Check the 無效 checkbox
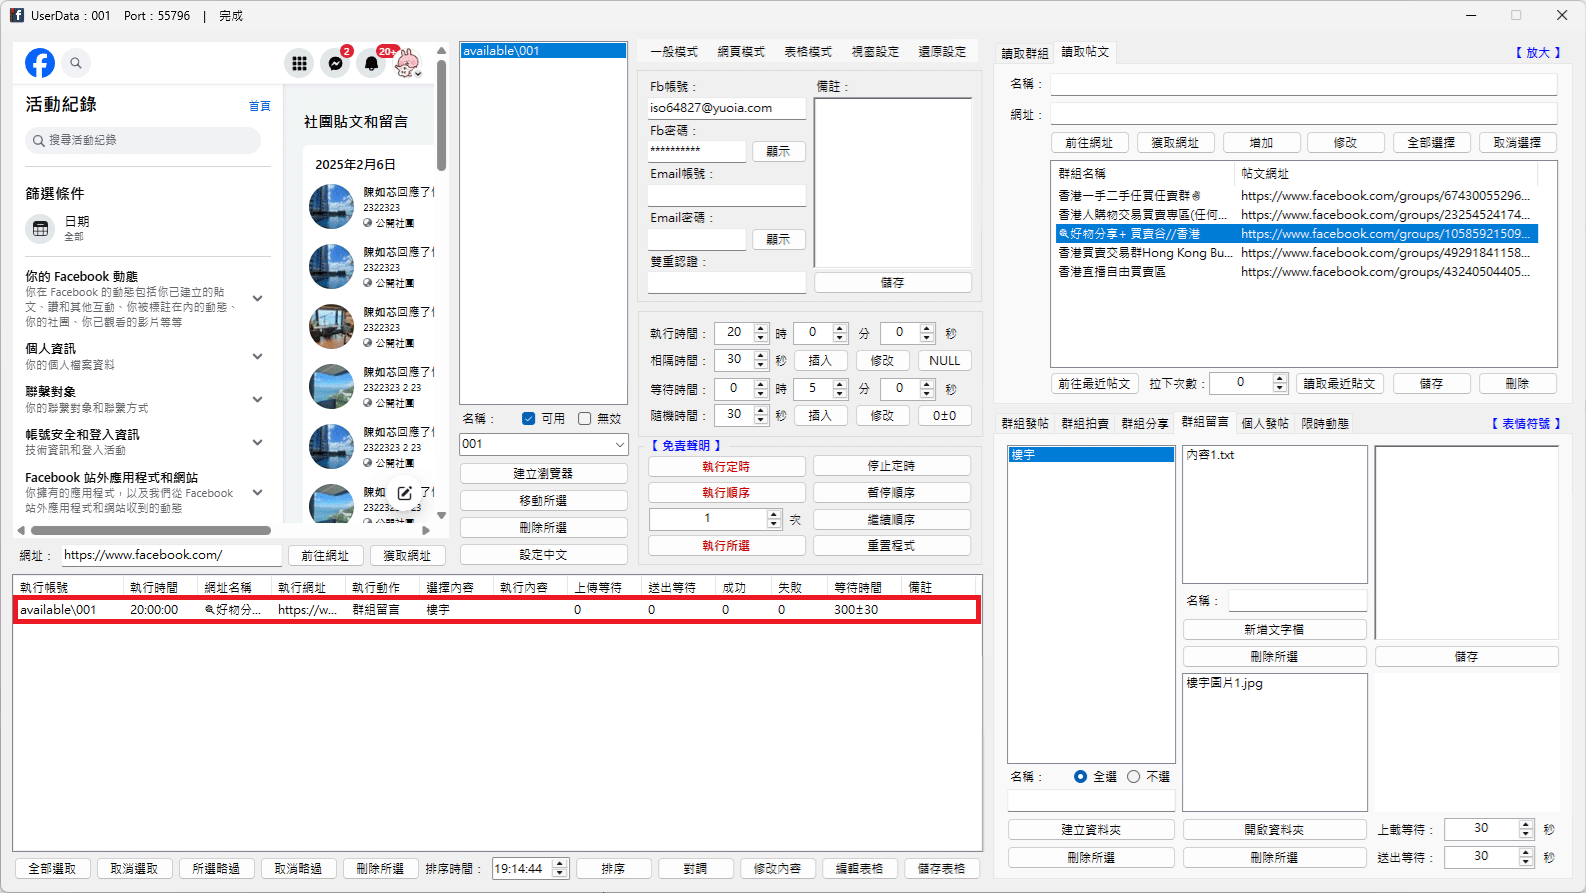This screenshot has width=1586, height=893. [585, 419]
